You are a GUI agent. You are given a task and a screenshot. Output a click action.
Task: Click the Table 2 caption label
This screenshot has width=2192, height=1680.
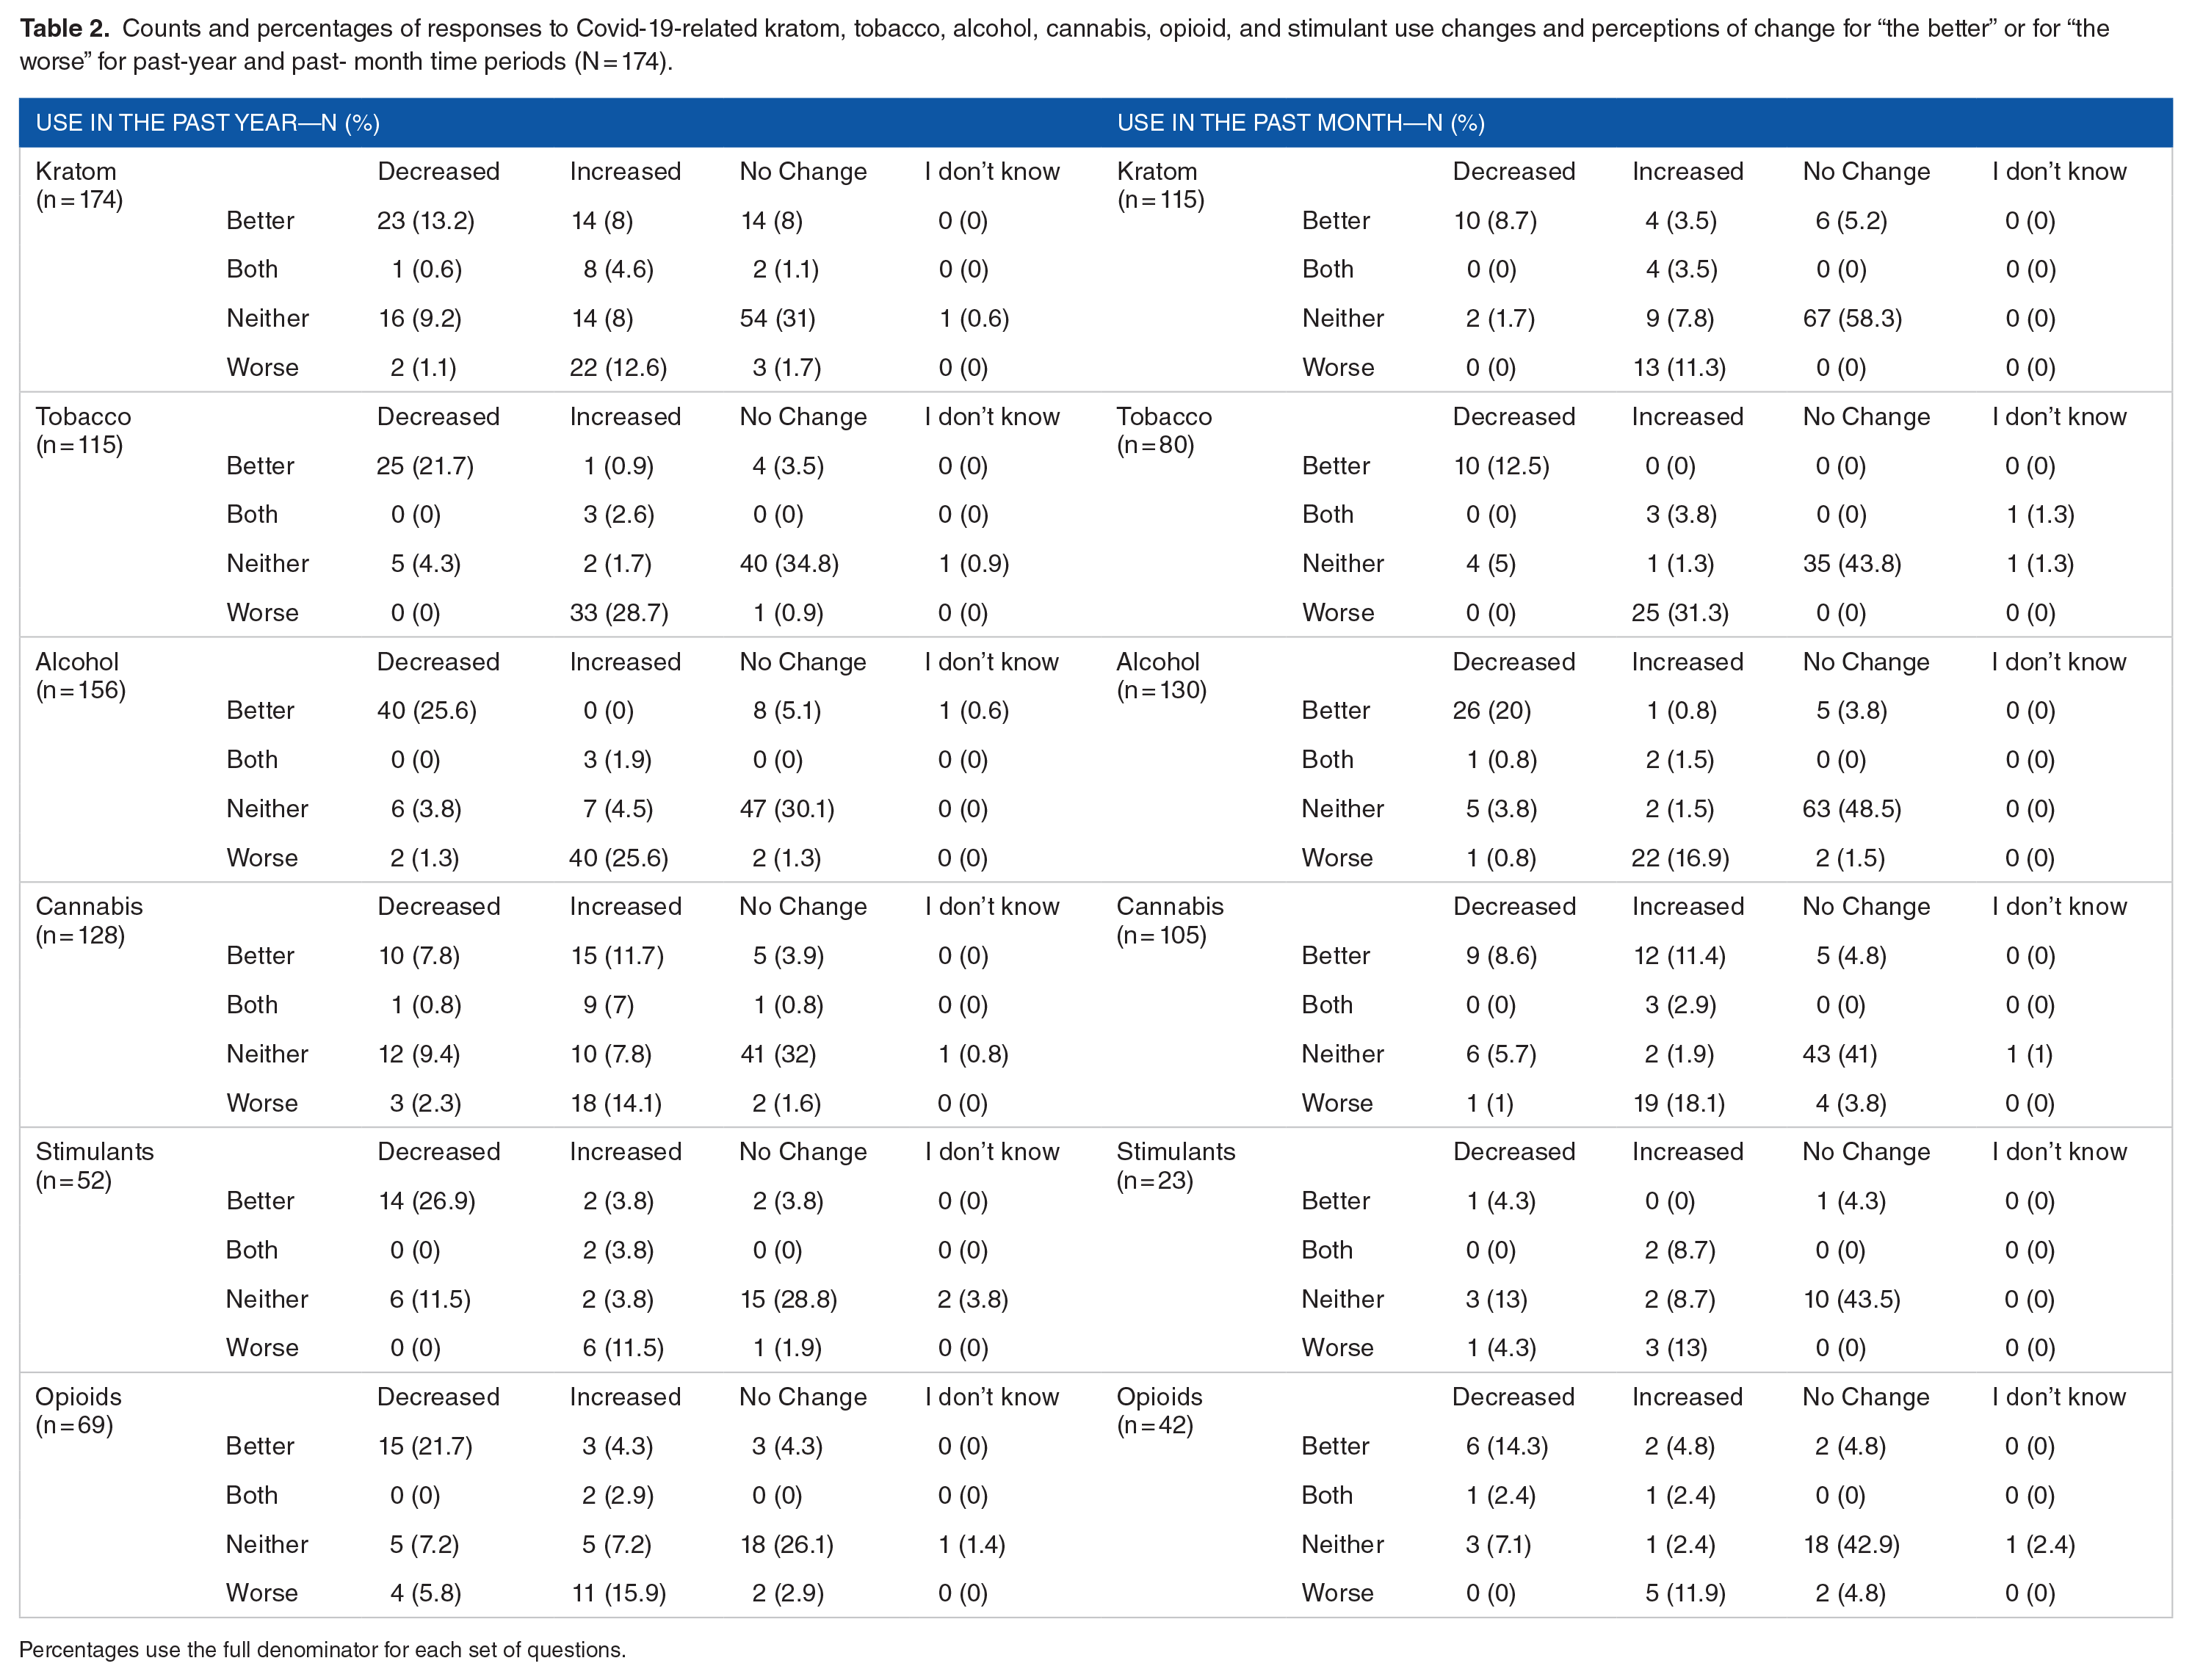point(64,28)
